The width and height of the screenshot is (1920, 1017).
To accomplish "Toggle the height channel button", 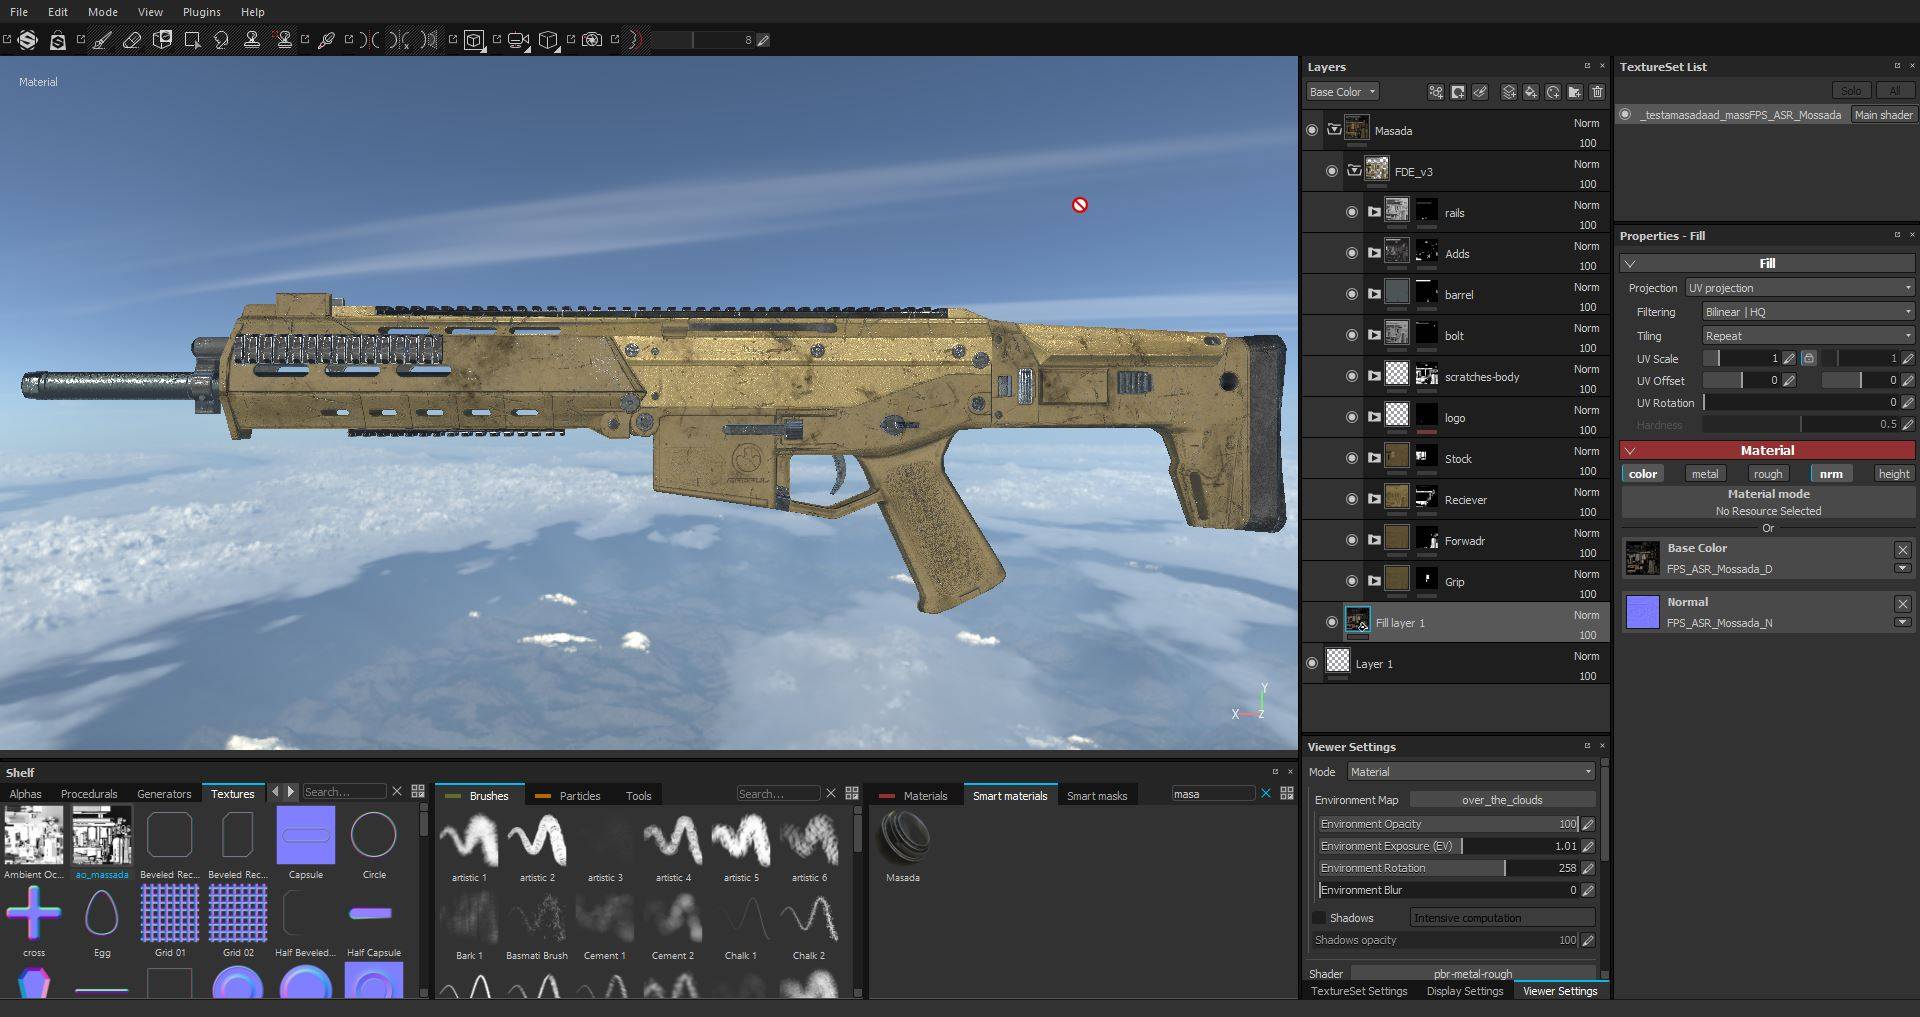I will point(1893,474).
